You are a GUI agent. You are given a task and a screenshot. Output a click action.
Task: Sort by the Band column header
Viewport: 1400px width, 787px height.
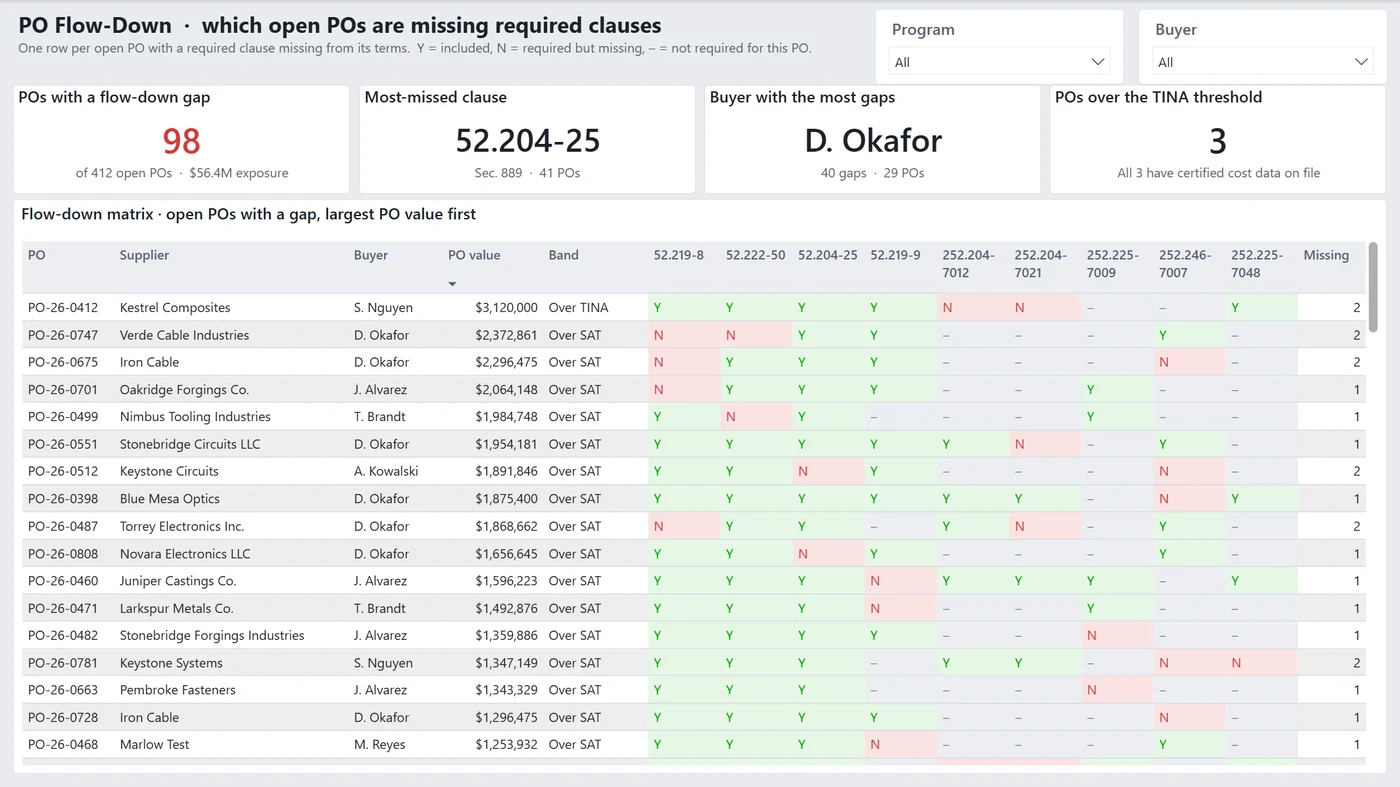tap(564, 255)
